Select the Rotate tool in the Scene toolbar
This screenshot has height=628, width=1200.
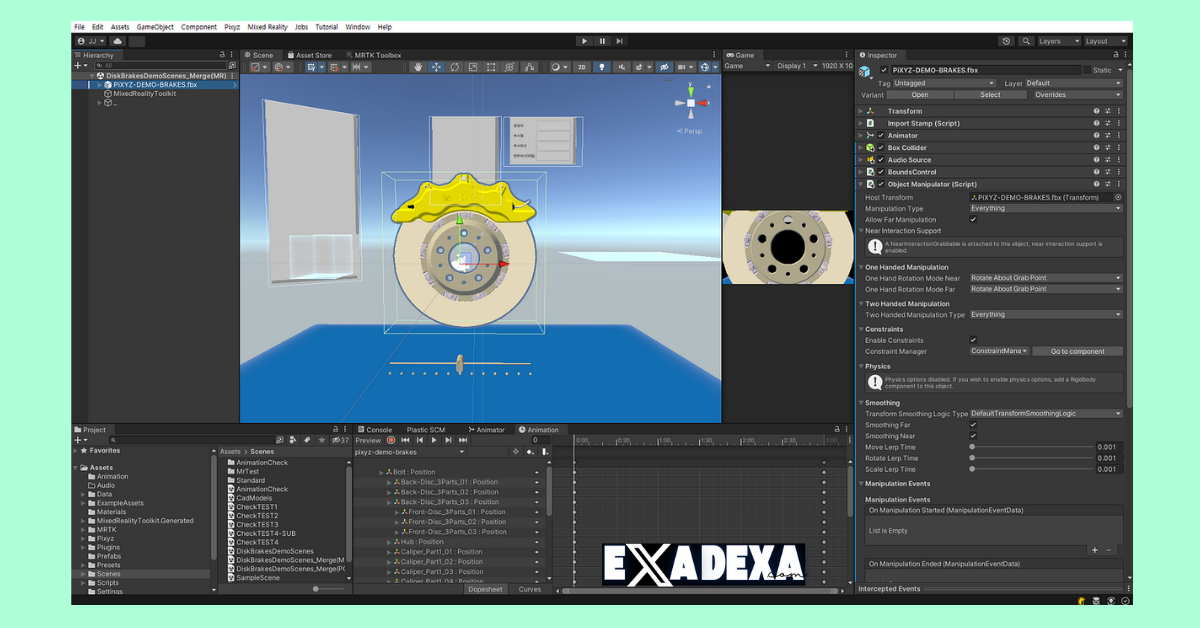(x=455, y=66)
